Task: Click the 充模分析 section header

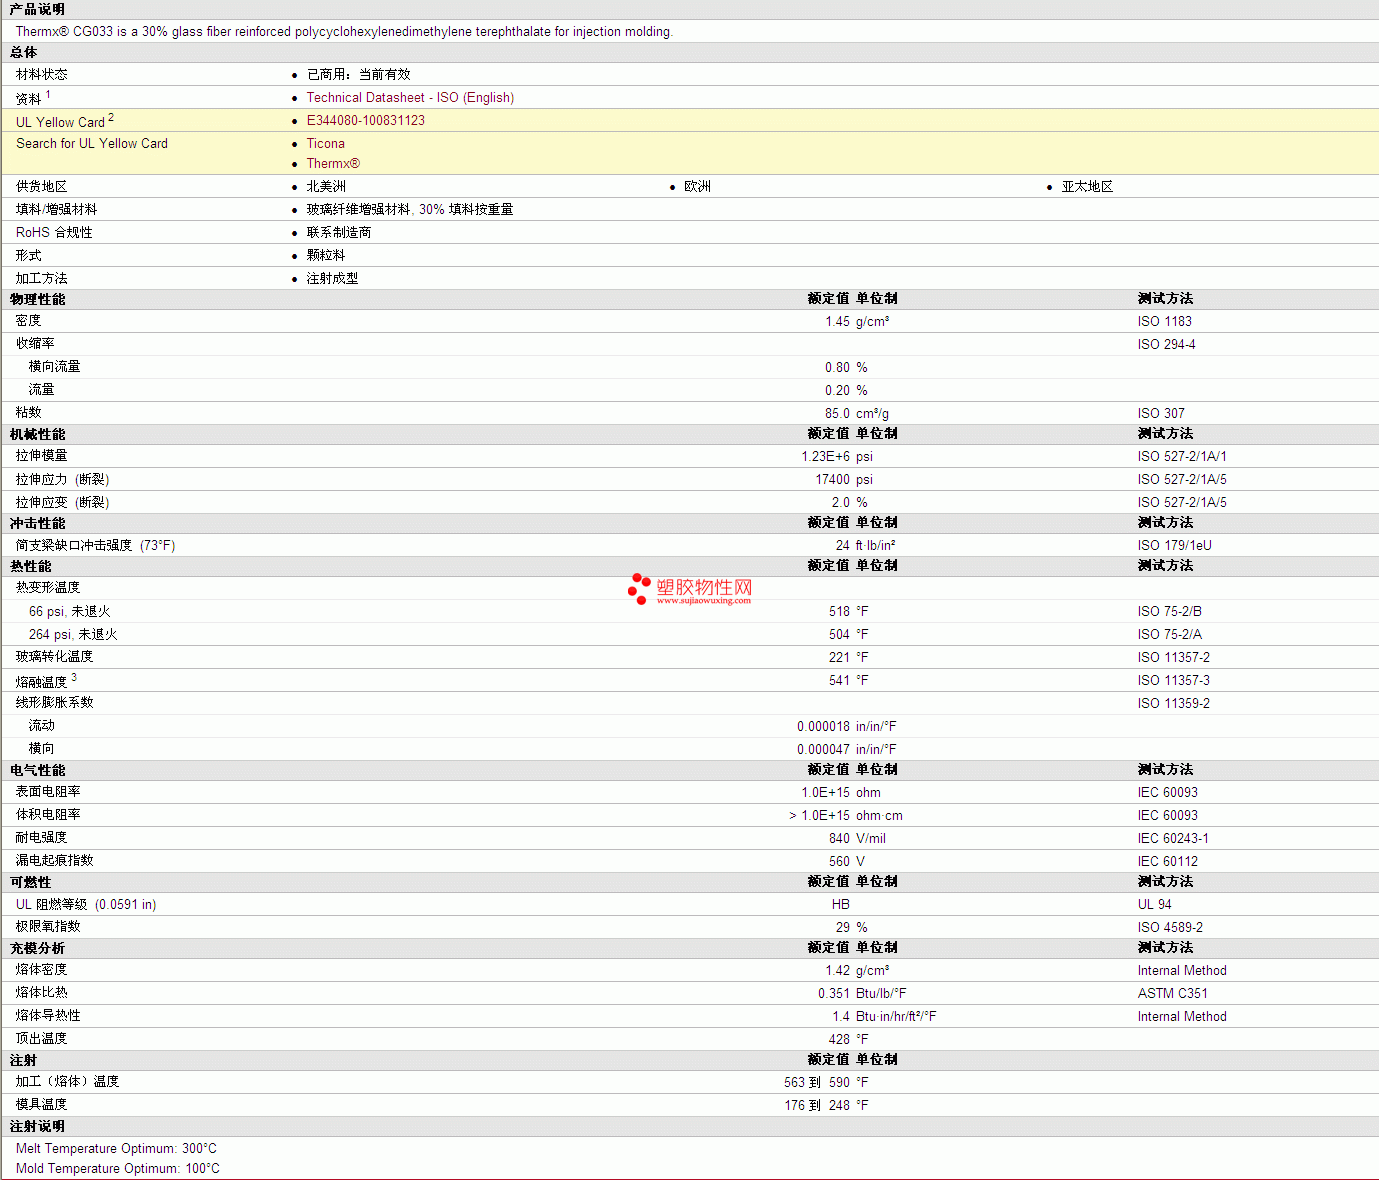Action: (x=38, y=949)
